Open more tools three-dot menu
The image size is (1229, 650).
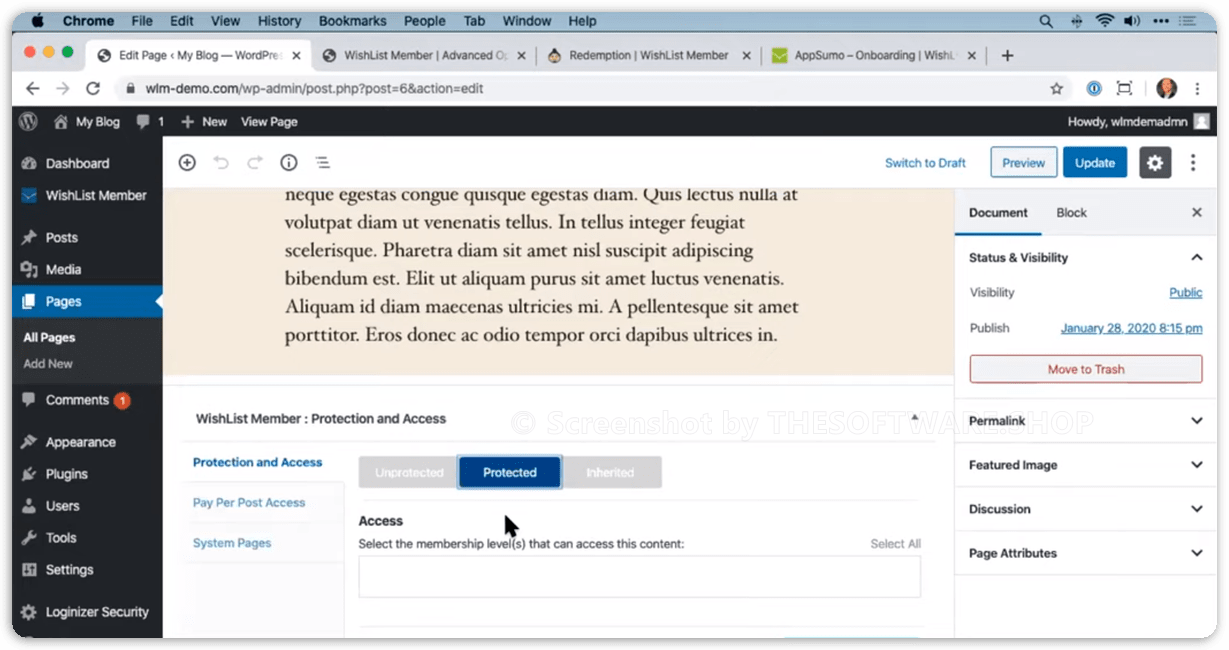tap(1193, 163)
